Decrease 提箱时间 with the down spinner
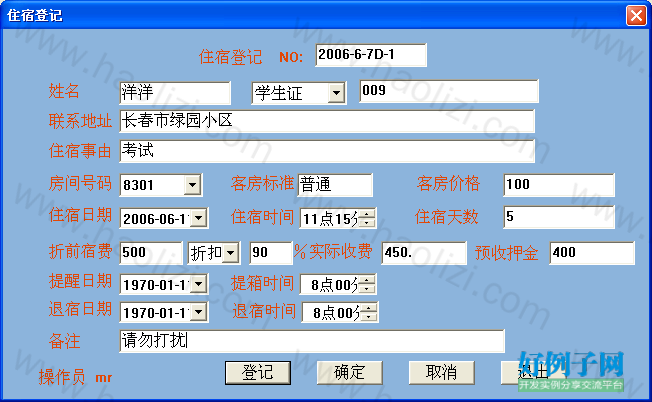Image resolution: width=652 pixels, height=402 pixels. [x=367, y=289]
